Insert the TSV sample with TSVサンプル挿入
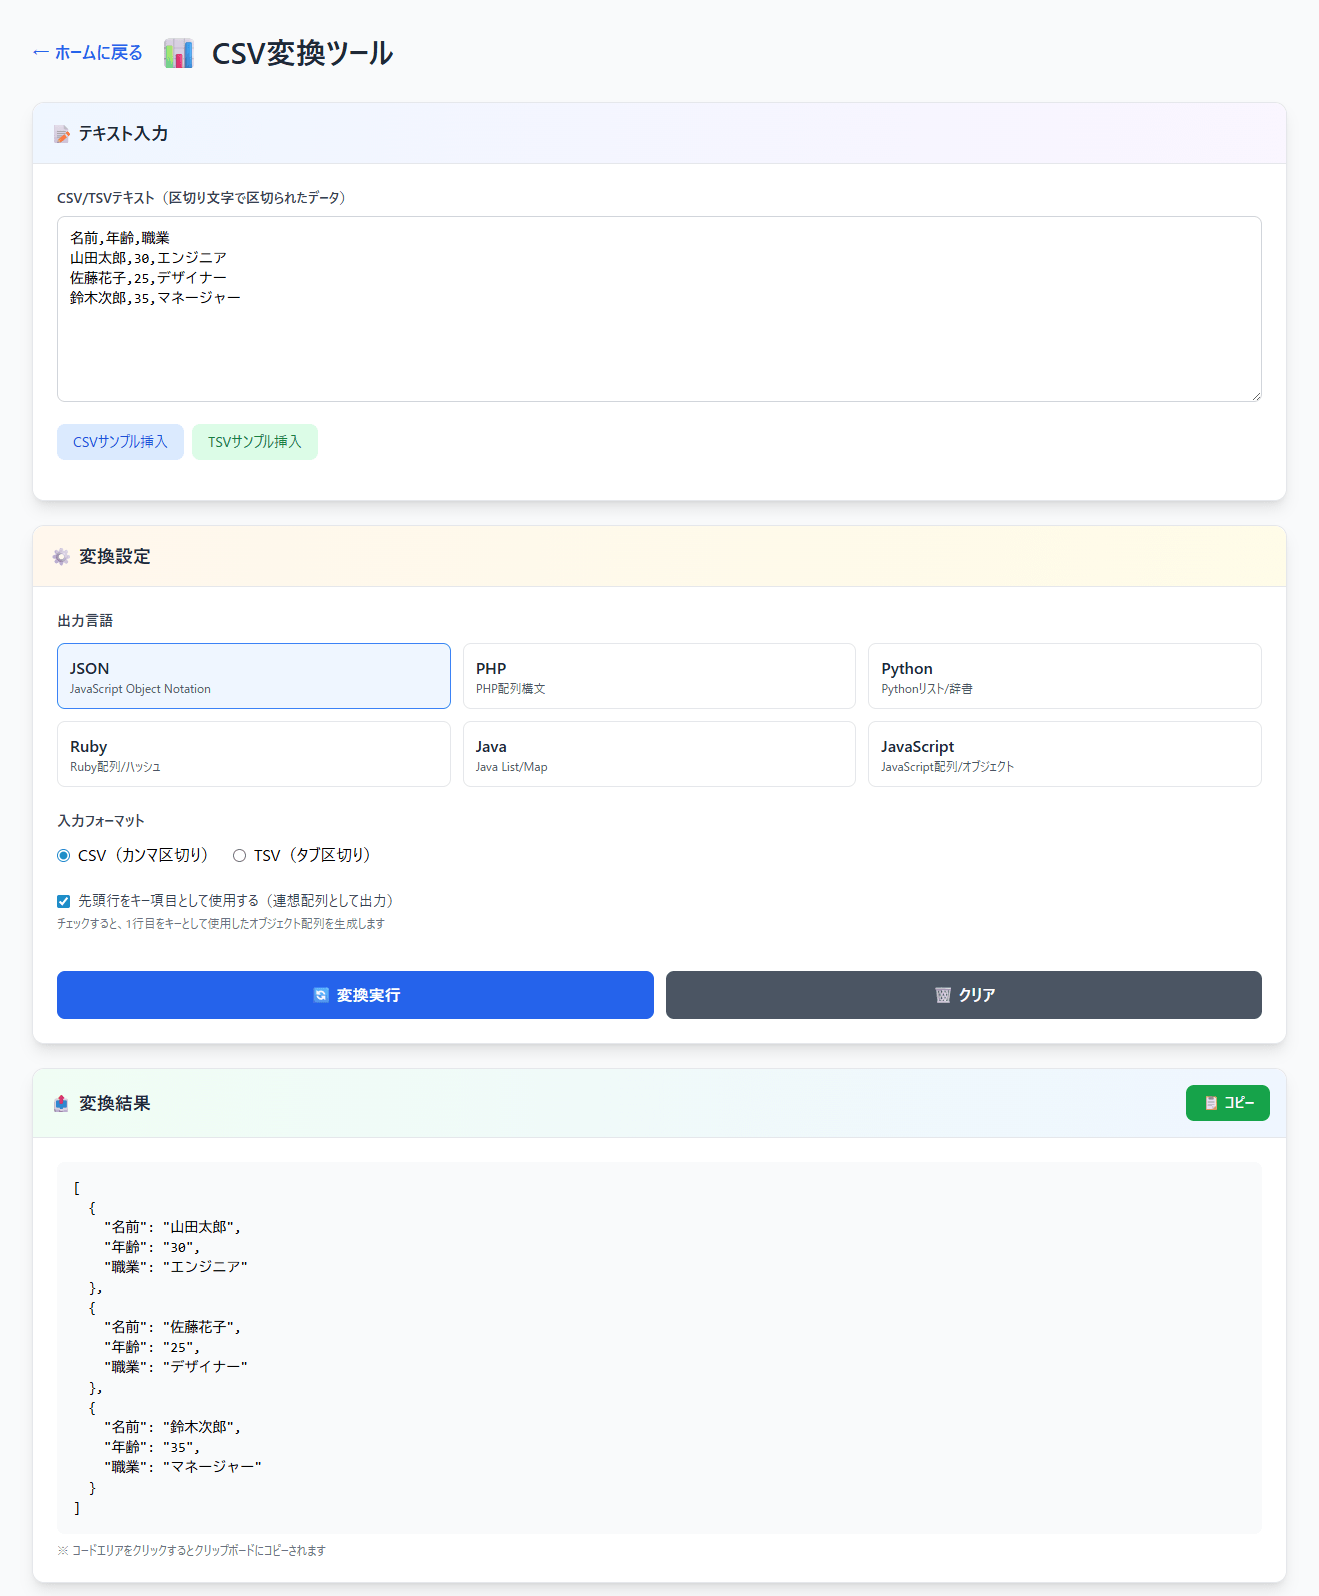 254,442
